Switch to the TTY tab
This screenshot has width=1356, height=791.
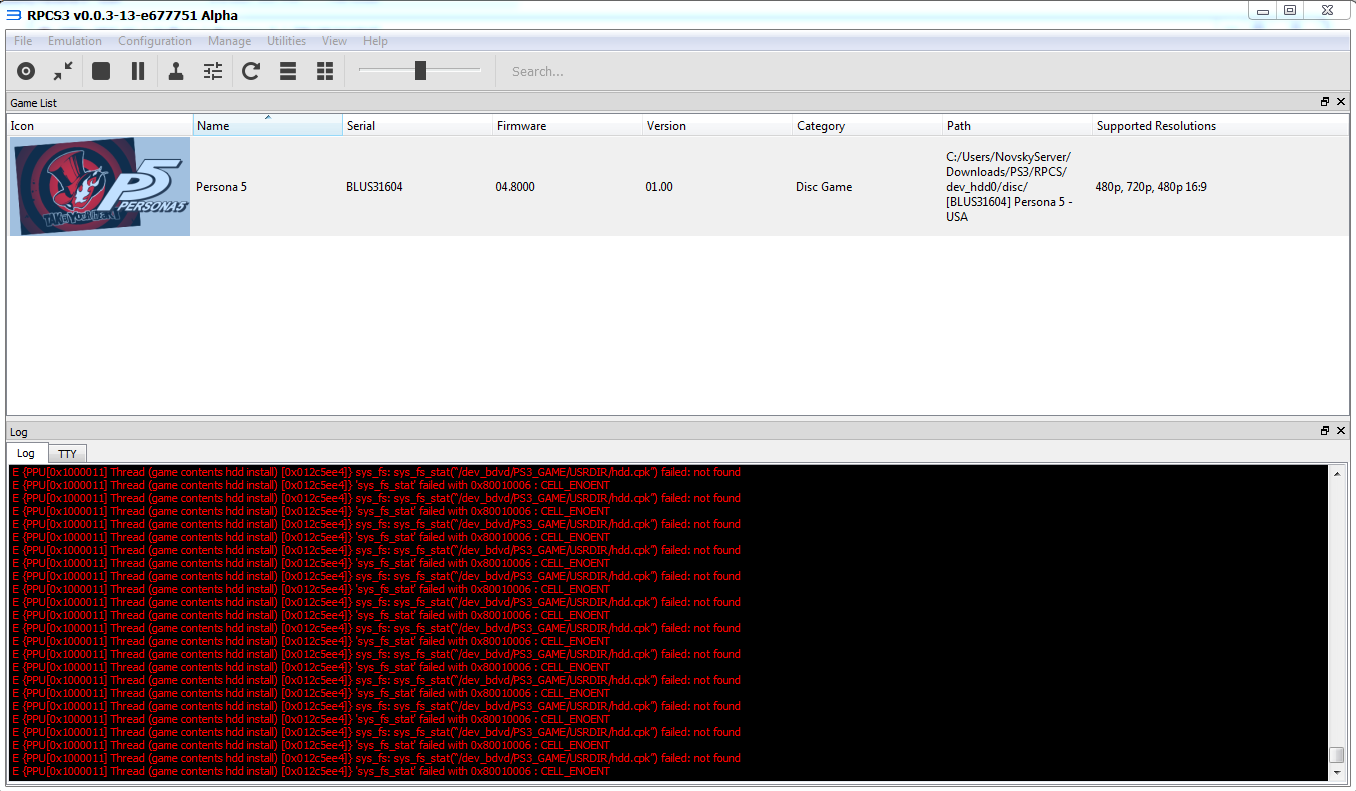point(67,454)
